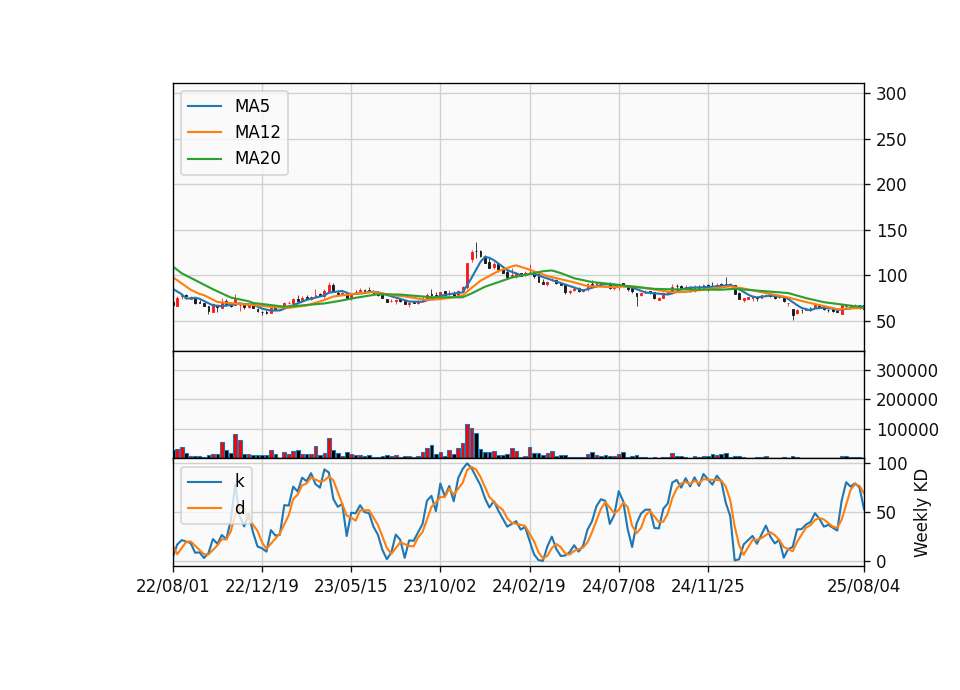This screenshot has width=960, height=690.
Task: Click the MA20 legend label
Action: pos(257,158)
